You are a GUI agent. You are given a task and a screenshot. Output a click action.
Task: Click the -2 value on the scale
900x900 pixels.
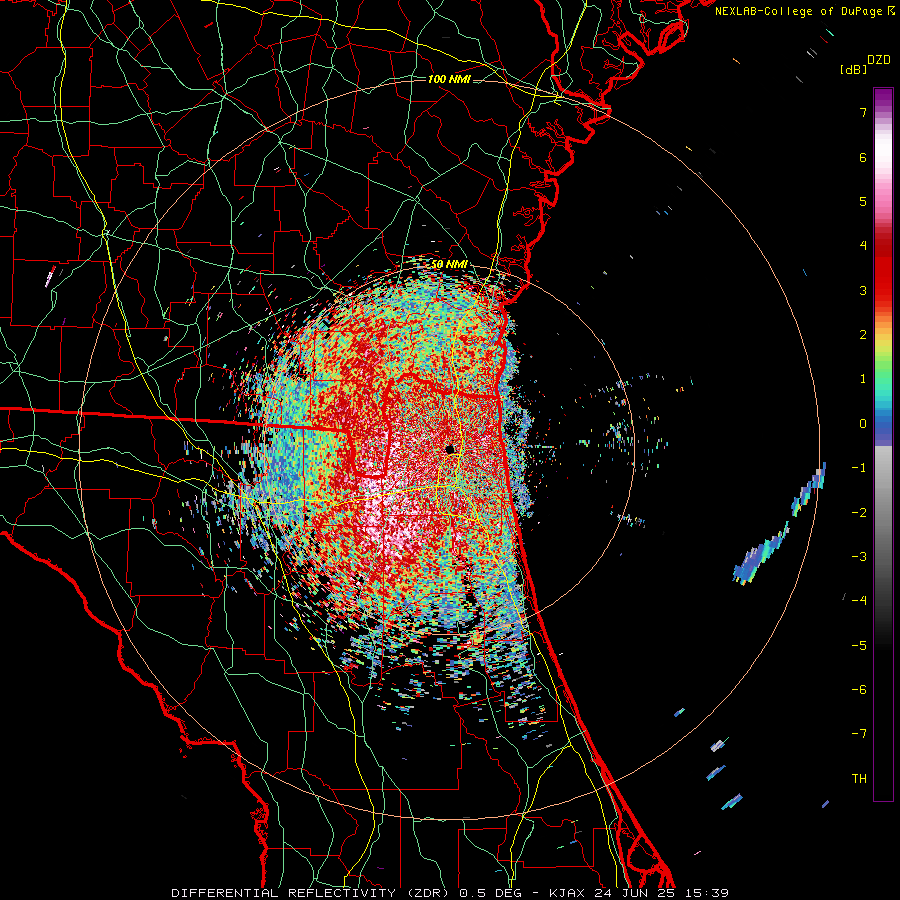pyautogui.click(x=859, y=513)
